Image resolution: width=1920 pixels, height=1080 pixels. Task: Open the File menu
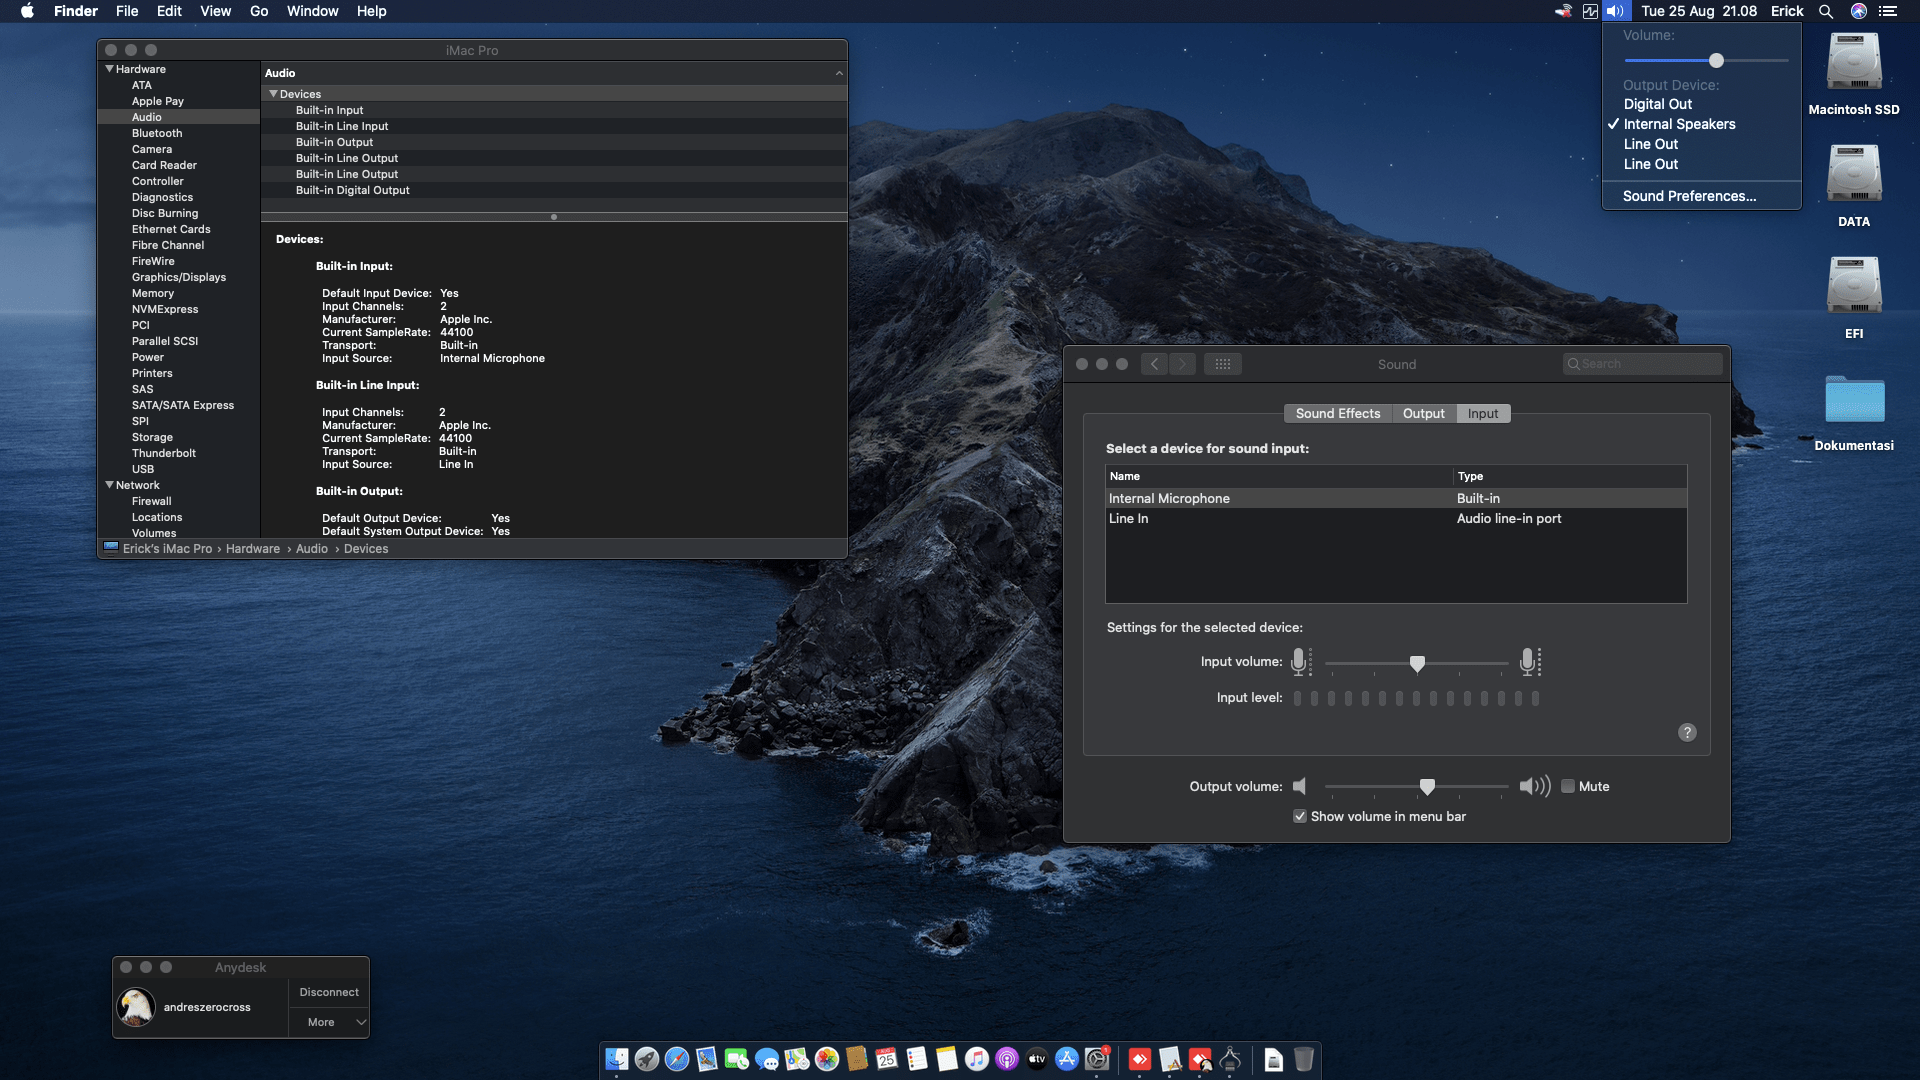tap(127, 11)
